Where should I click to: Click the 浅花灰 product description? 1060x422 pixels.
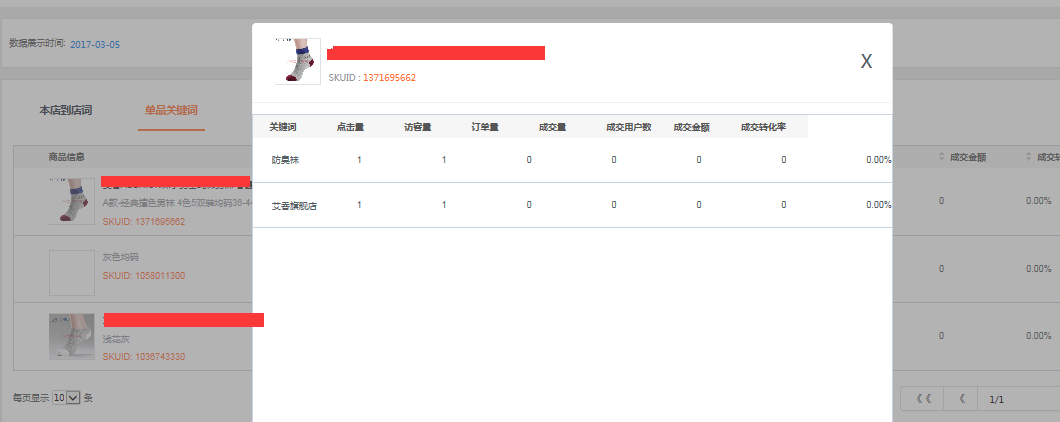point(116,339)
